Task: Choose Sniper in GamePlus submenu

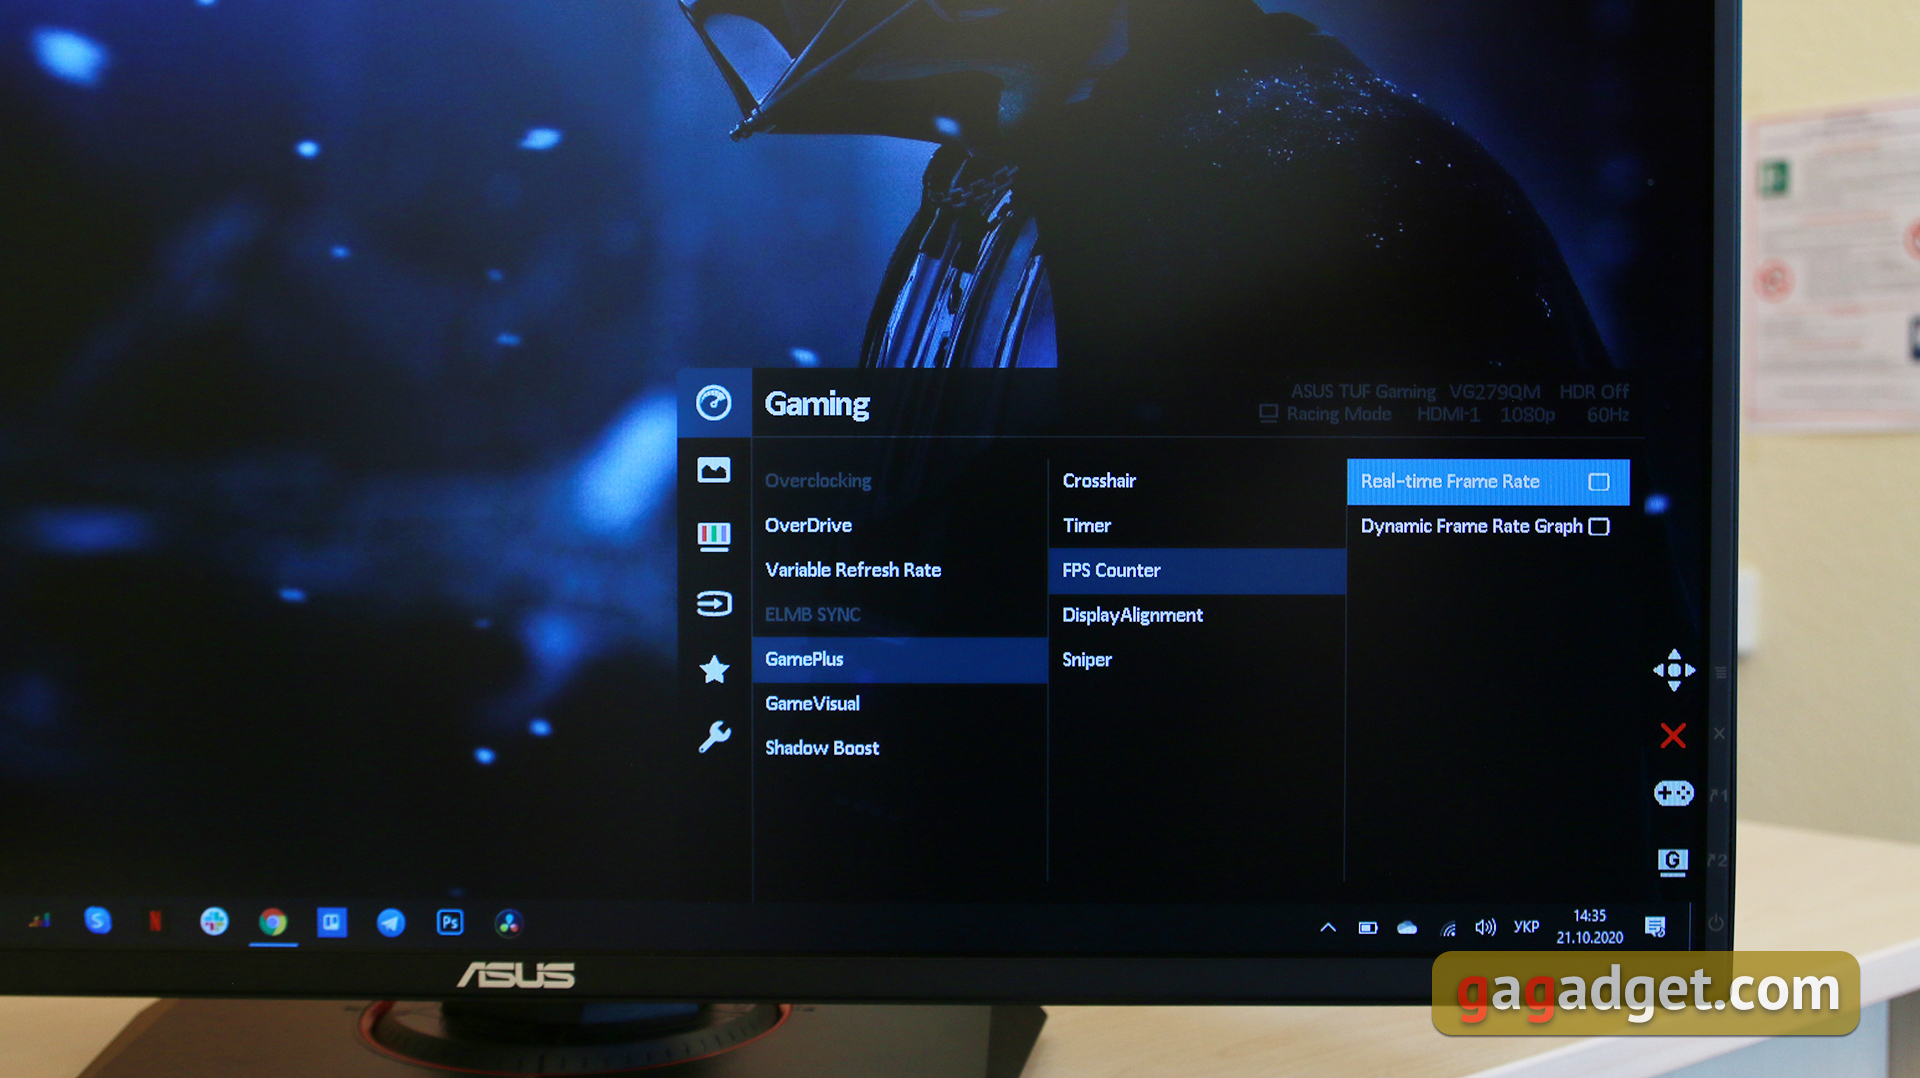Action: click(1197, 659)
